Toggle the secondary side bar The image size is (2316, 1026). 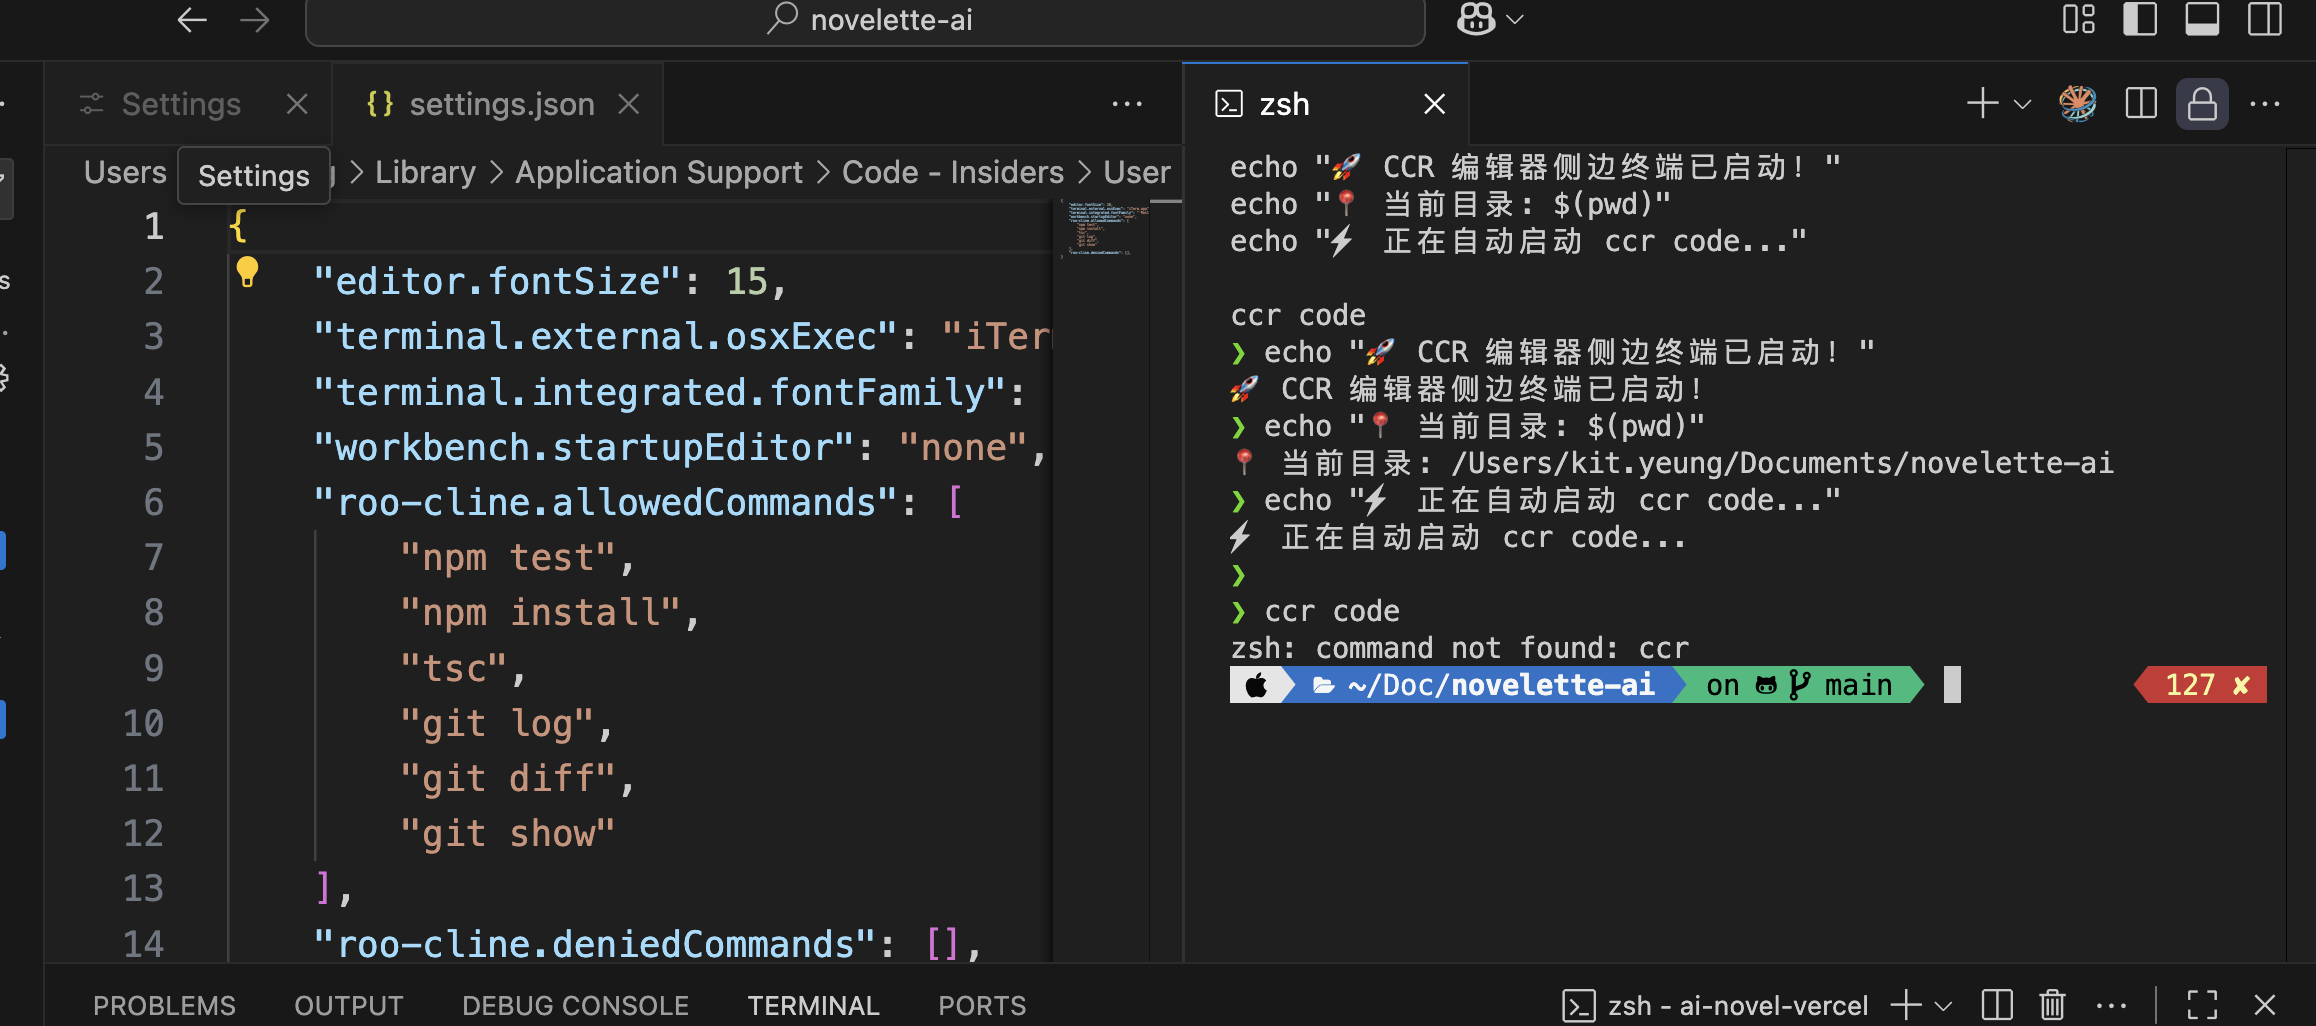coord(2265,19)
